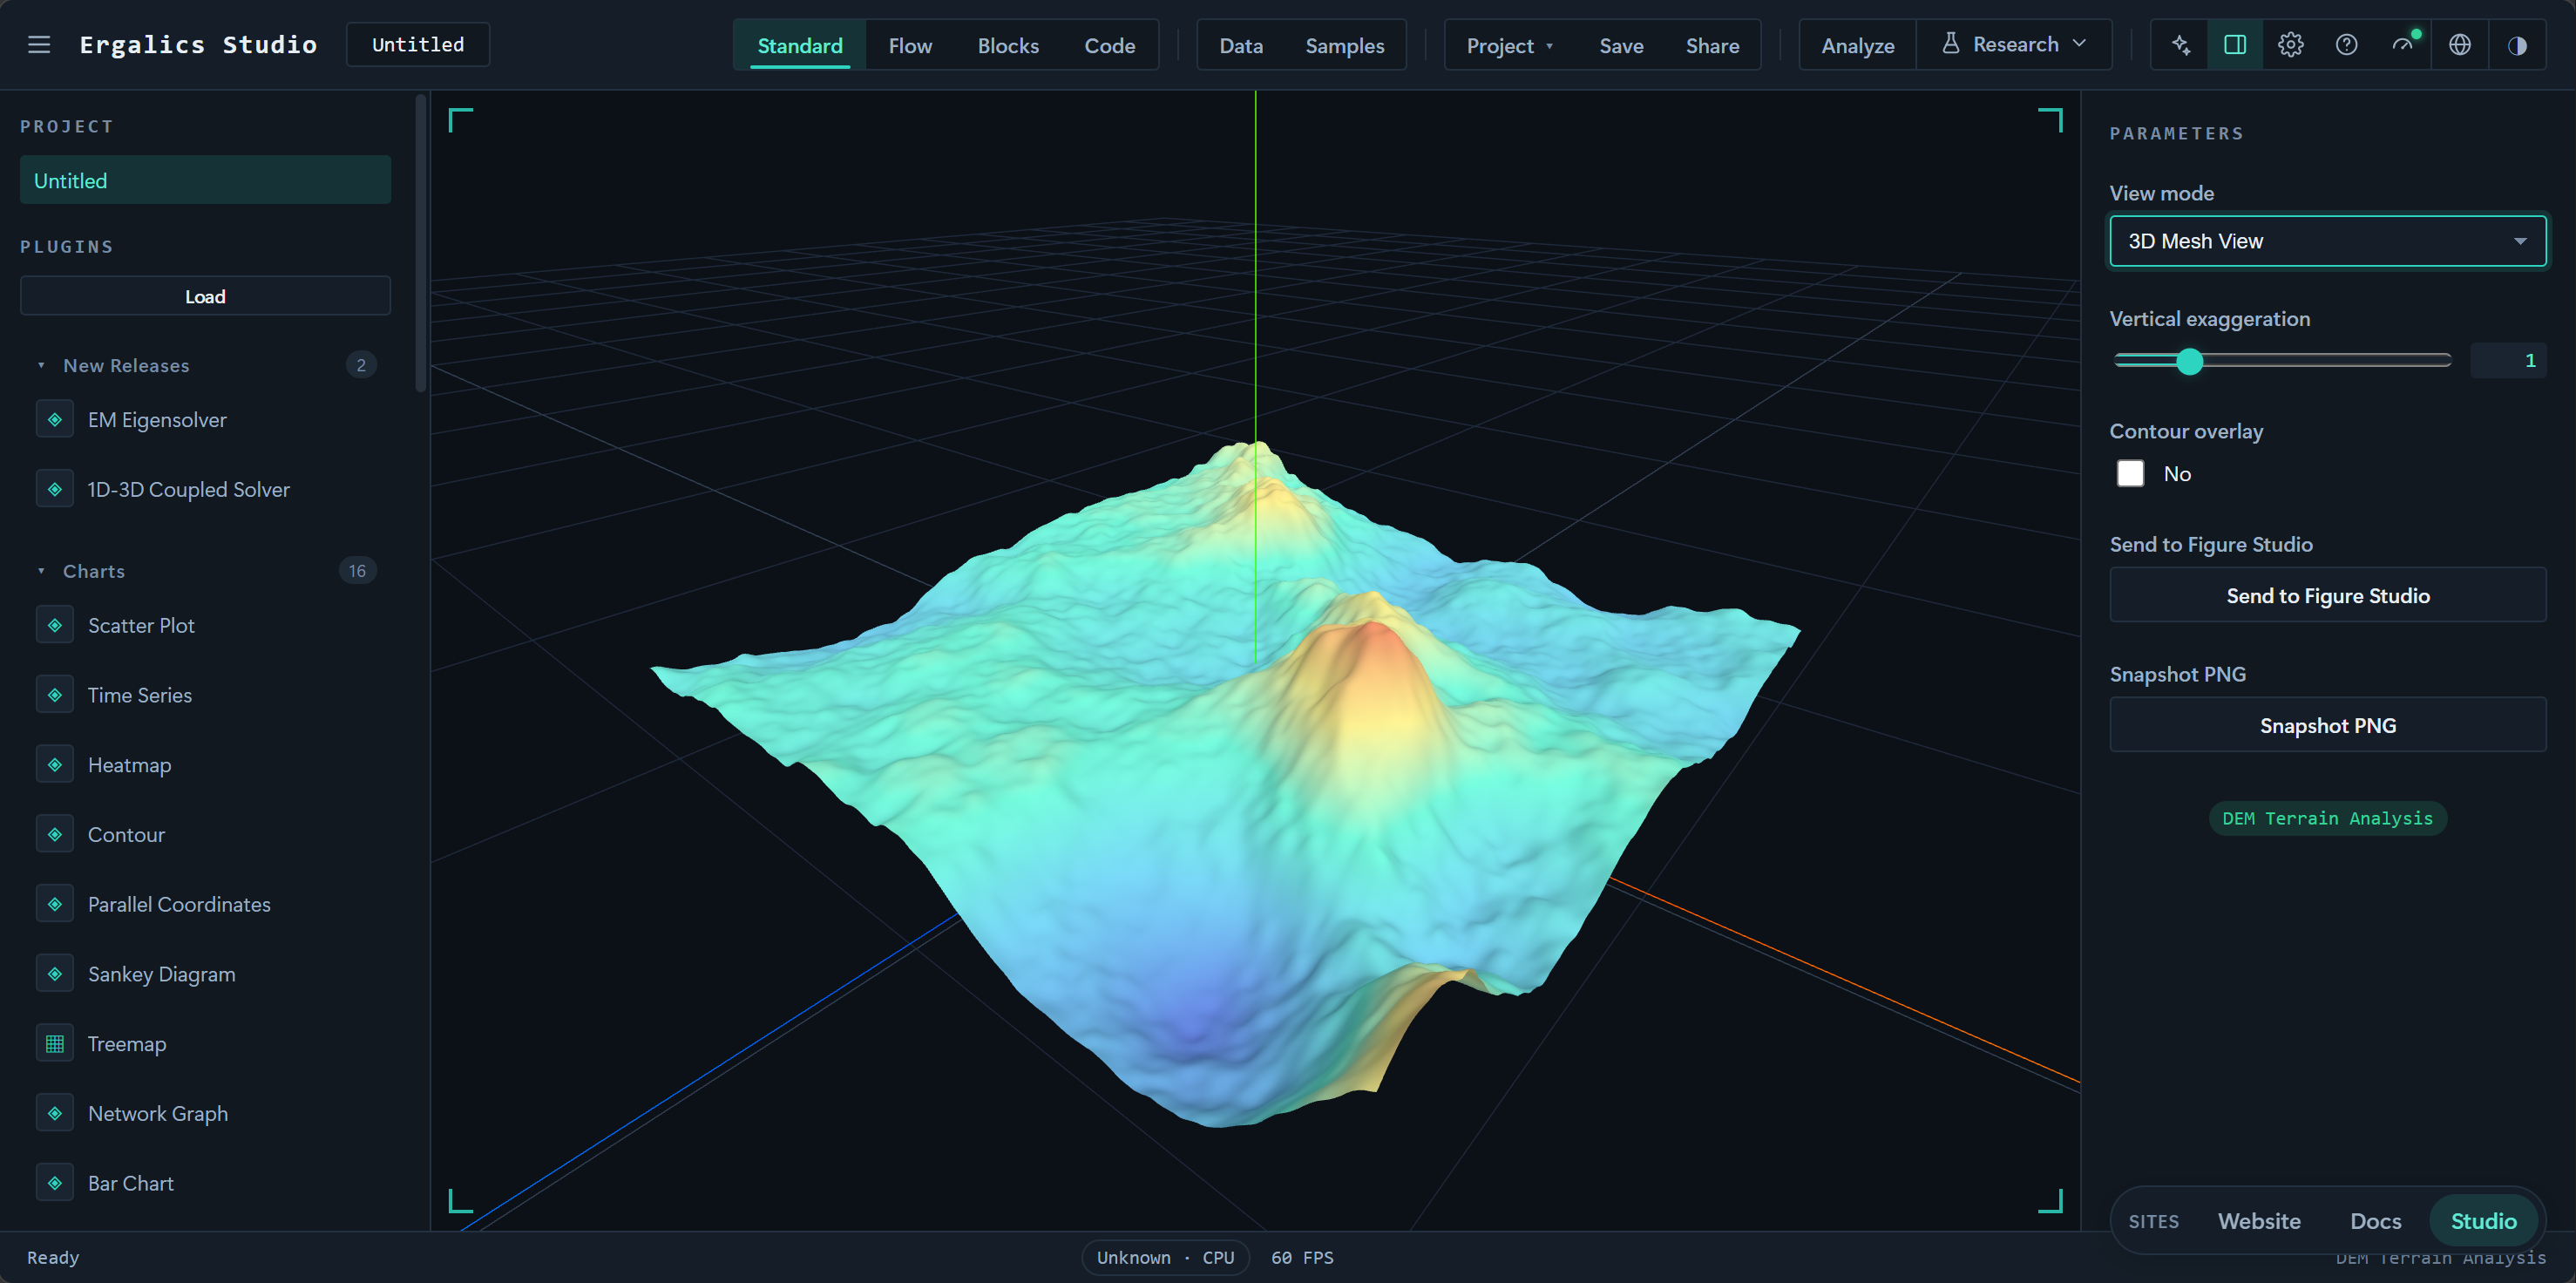2576x1283 pixels.
Task: Toggle the side panel layout icon
Action: tap(2235, 45)
